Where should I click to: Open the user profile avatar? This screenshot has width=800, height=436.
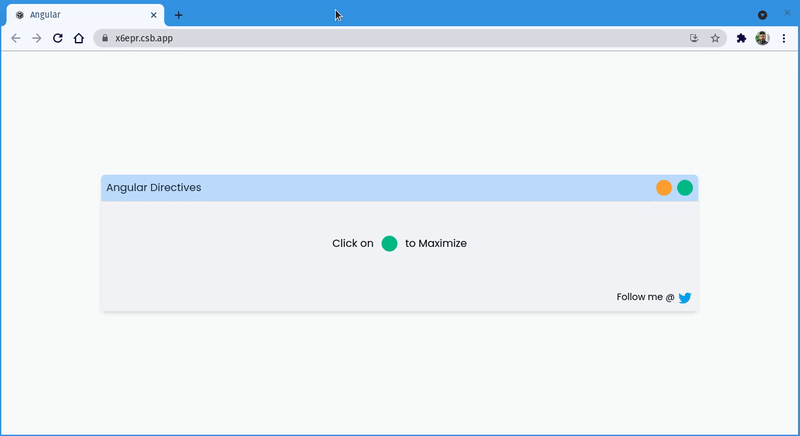762,38
